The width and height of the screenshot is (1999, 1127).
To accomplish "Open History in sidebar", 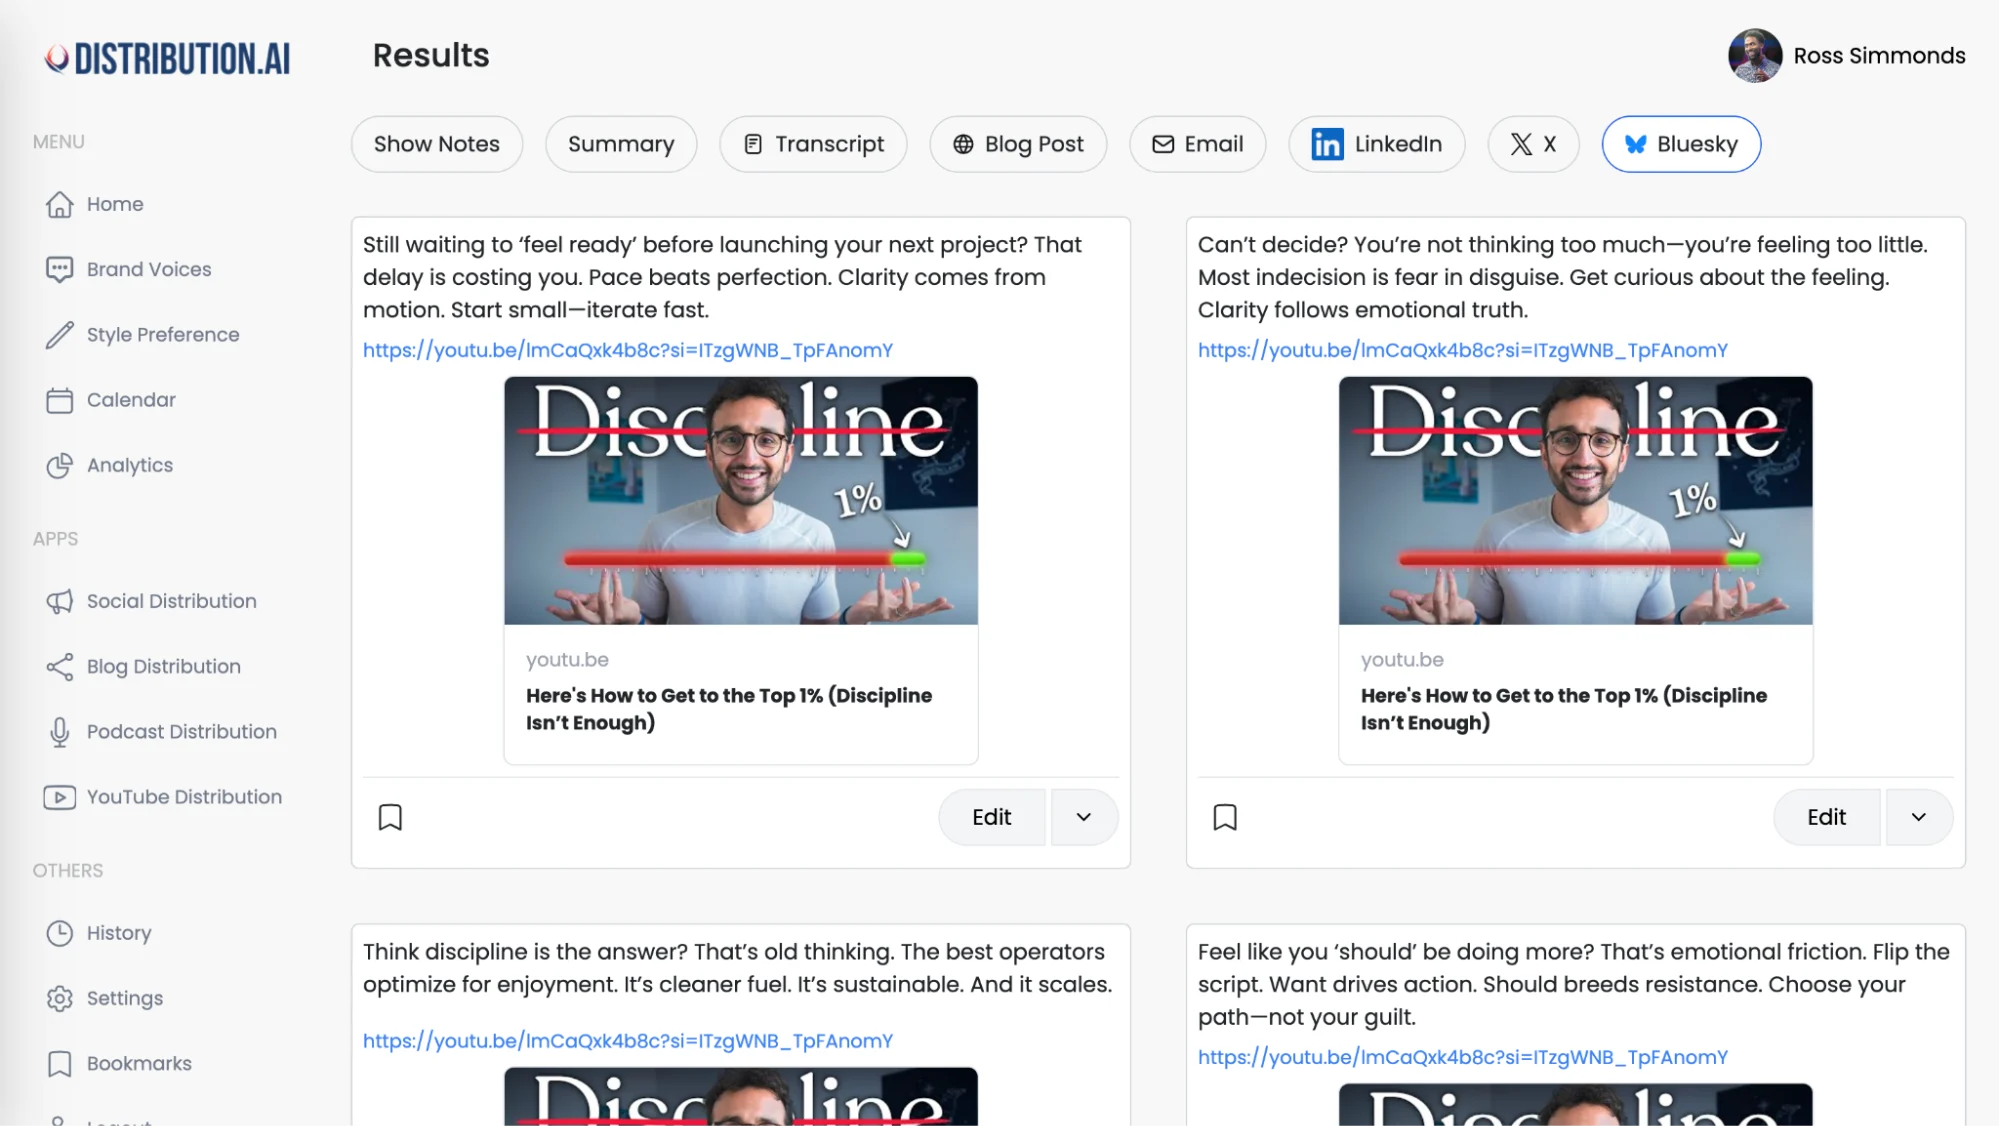I will tap(119, 933).
